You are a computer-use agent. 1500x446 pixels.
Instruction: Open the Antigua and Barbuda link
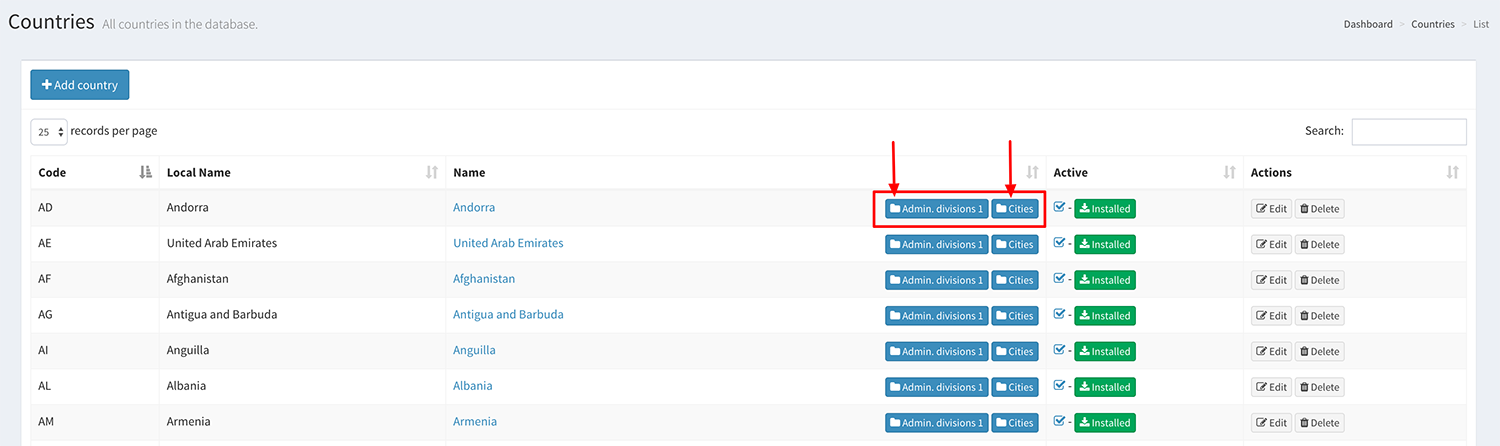[508, 314]
